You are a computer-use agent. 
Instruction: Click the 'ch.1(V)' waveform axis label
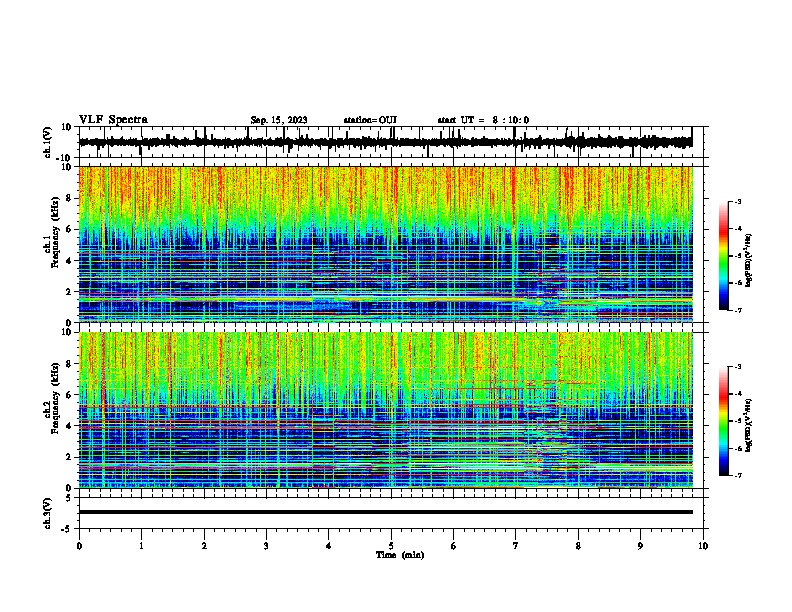(48, 142)
